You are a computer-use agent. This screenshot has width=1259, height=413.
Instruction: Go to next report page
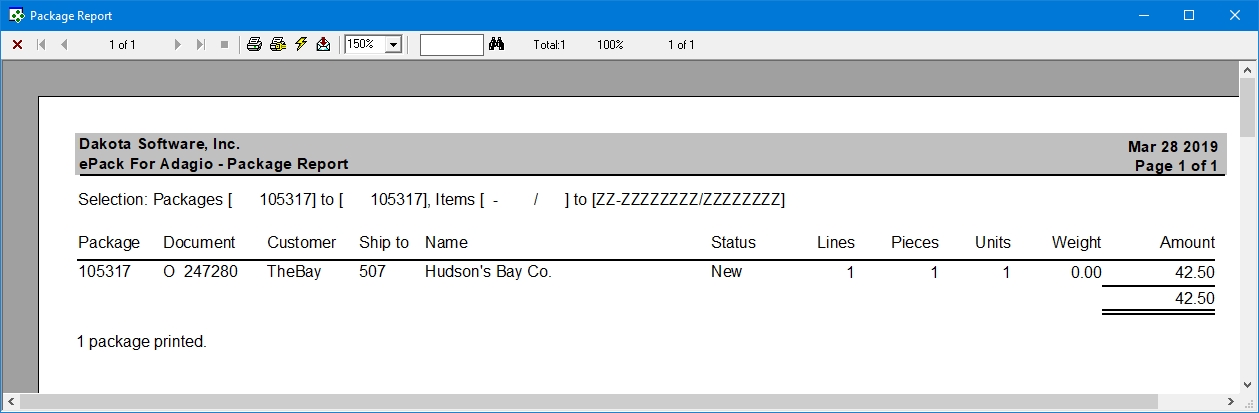178,45
